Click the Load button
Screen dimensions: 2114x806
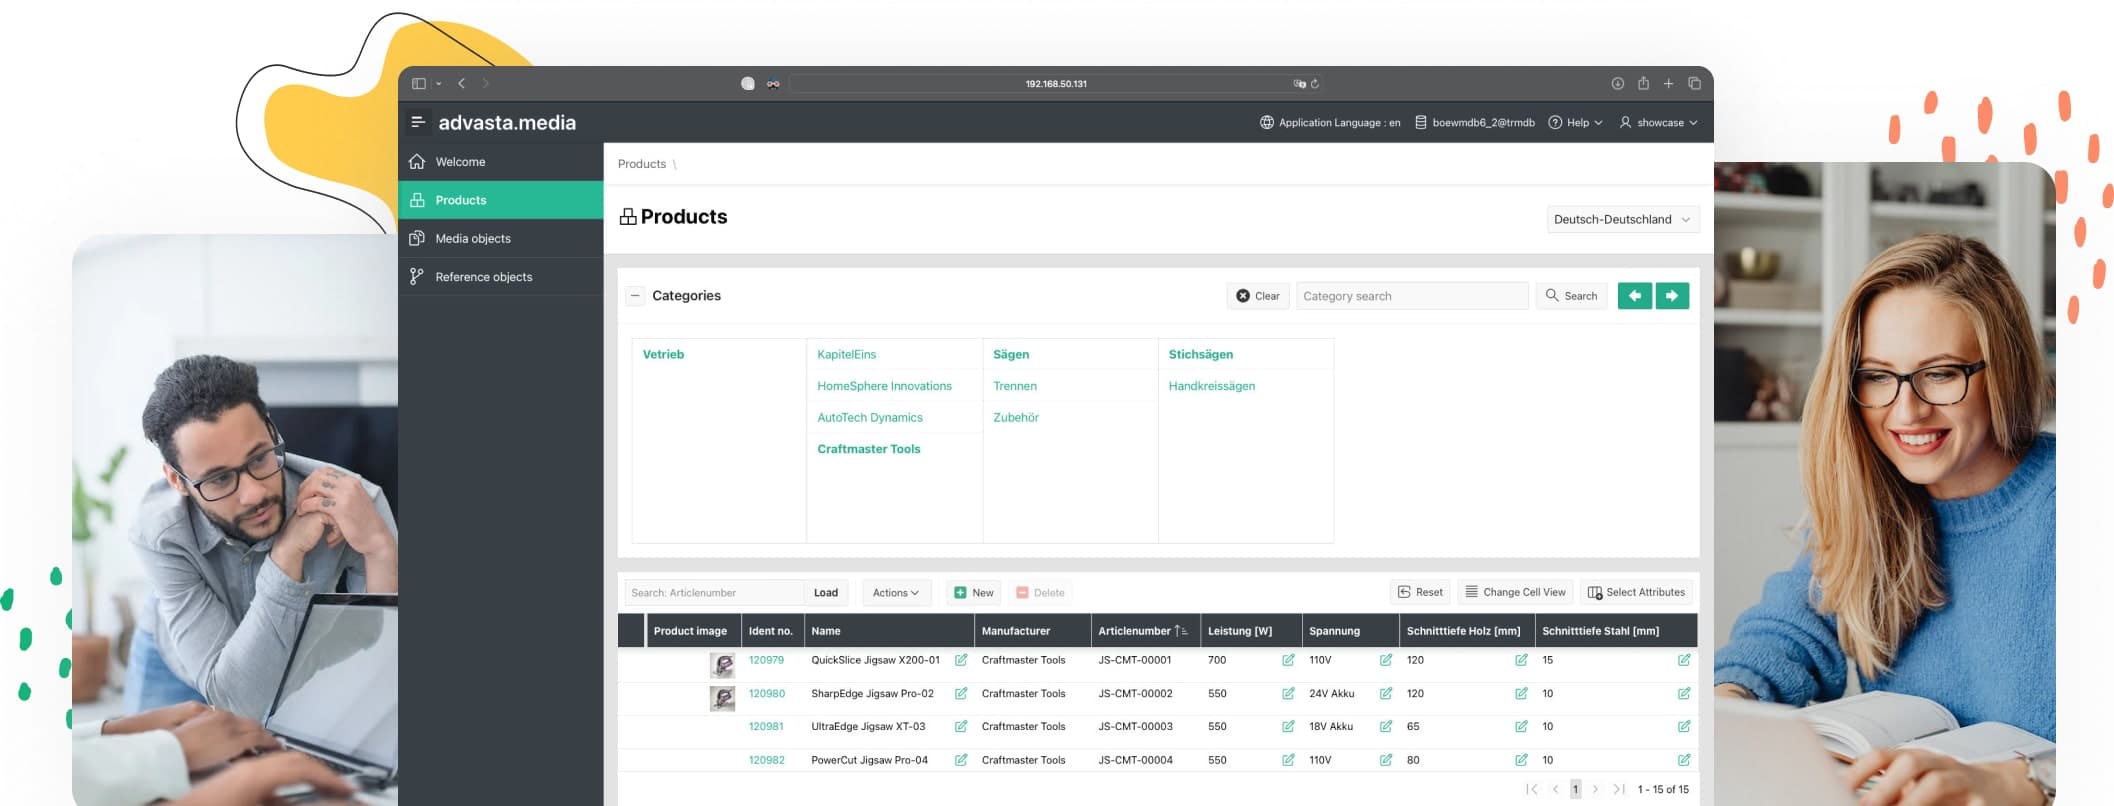(826, 593)
